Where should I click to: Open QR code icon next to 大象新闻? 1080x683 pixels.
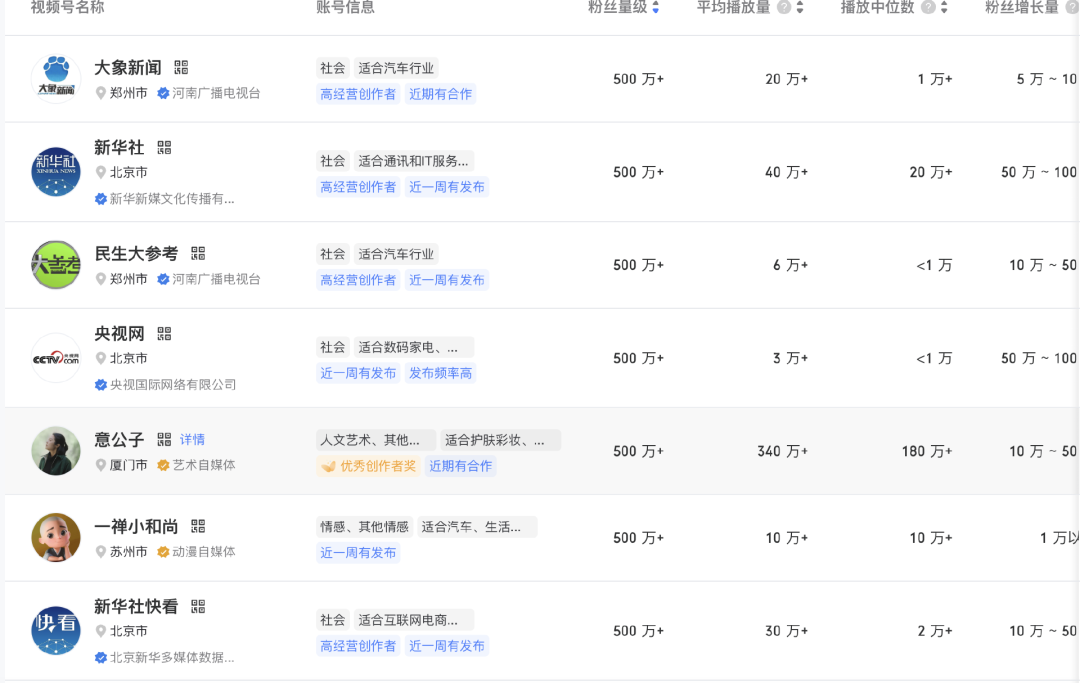click(x=181, y=67)
